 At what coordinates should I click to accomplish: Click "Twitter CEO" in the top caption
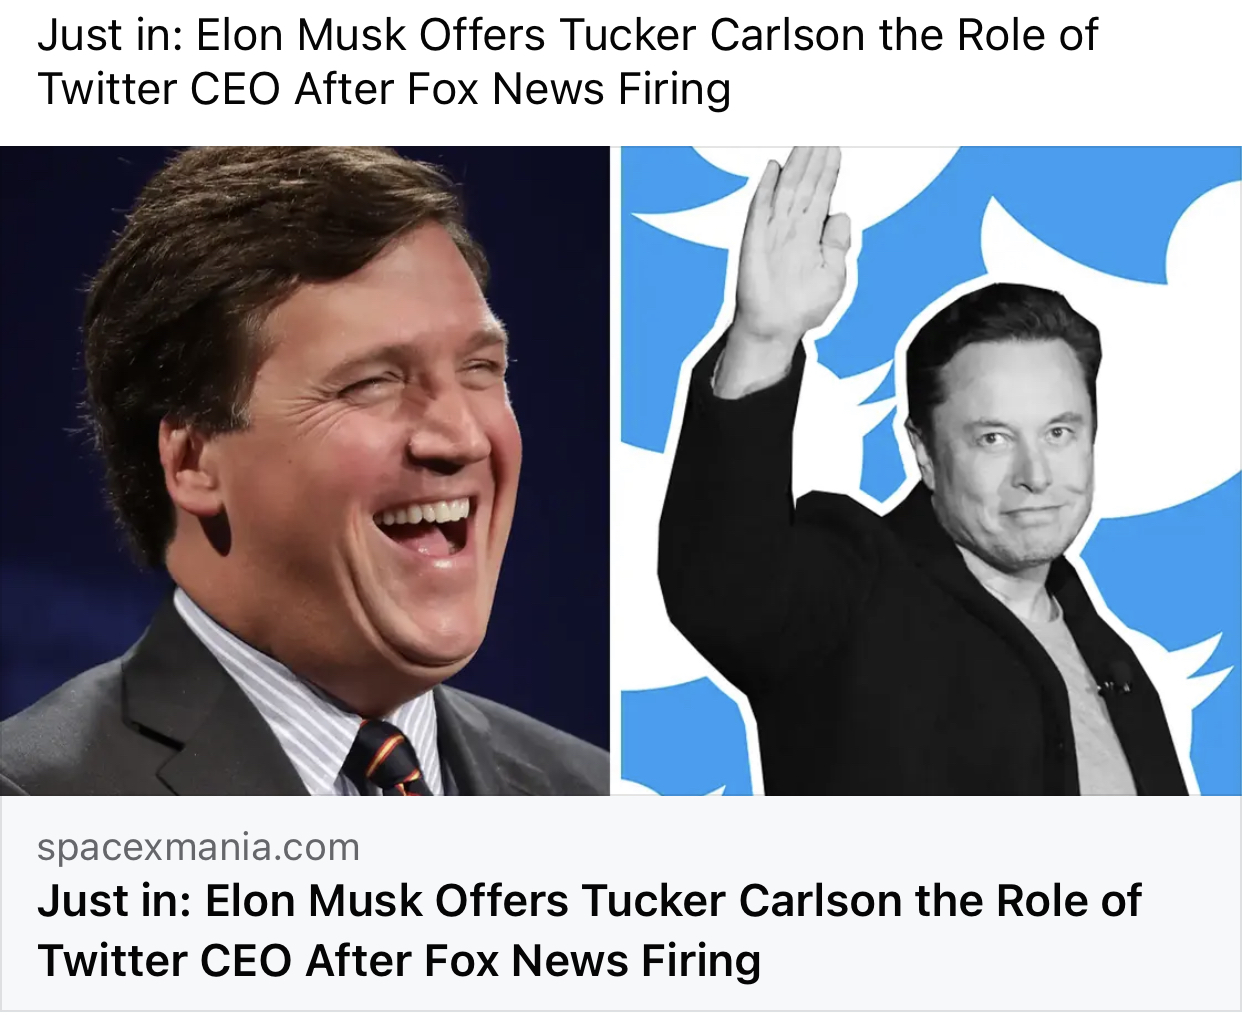point(160,89)
